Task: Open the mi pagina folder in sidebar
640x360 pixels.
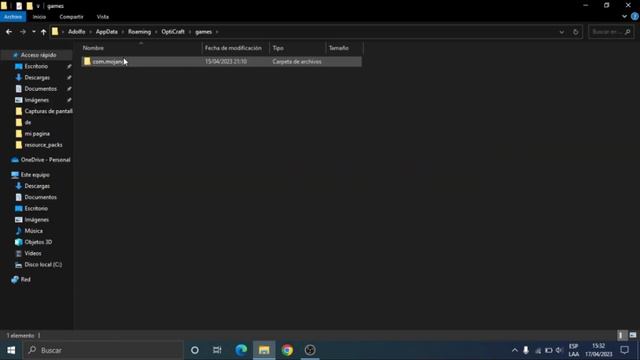Action: click(x=37, y=133)
